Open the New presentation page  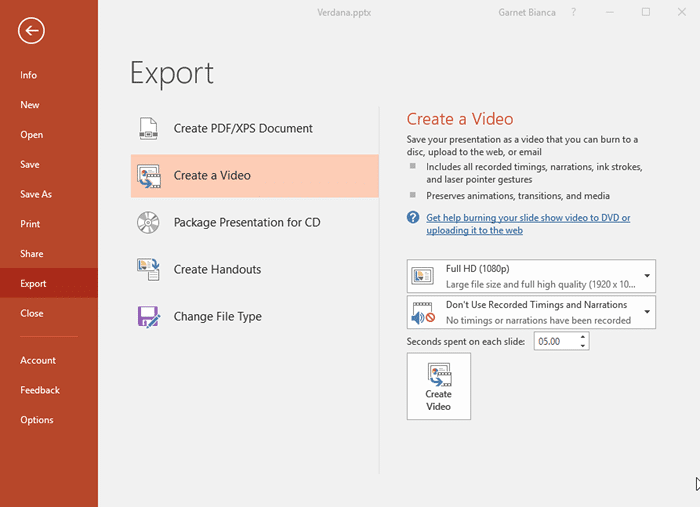tap(29, 105)
